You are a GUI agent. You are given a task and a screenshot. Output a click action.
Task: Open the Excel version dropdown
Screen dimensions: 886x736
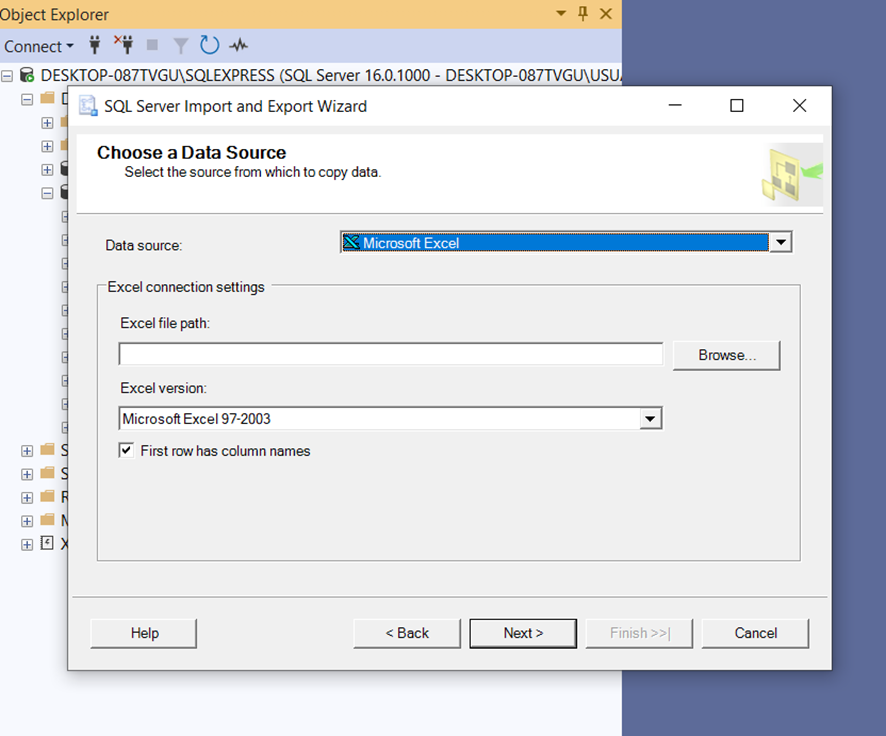click(x=650, y=419)
